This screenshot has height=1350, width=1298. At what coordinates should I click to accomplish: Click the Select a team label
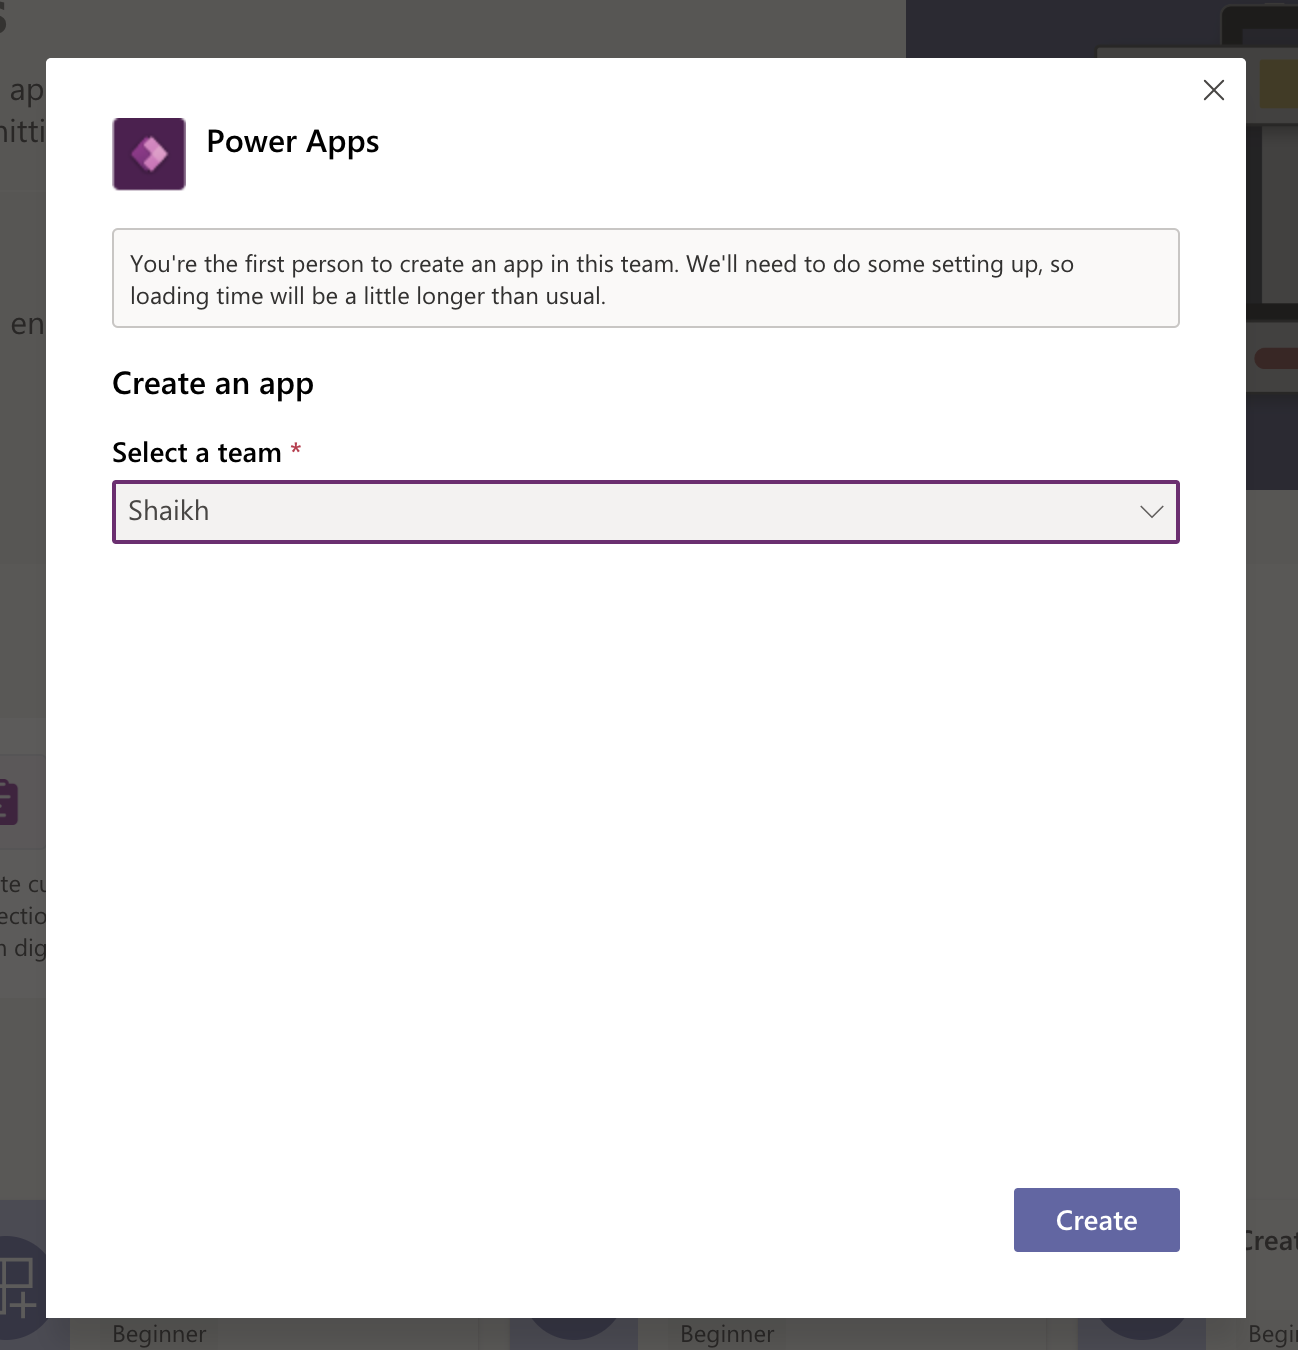coord(197,453)
